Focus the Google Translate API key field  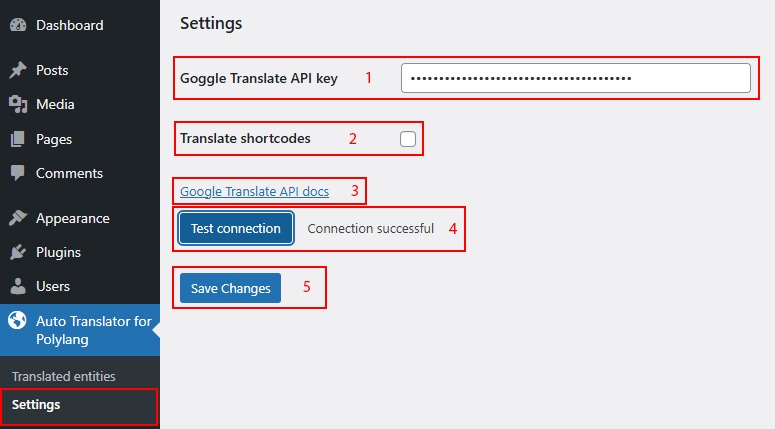575,78
